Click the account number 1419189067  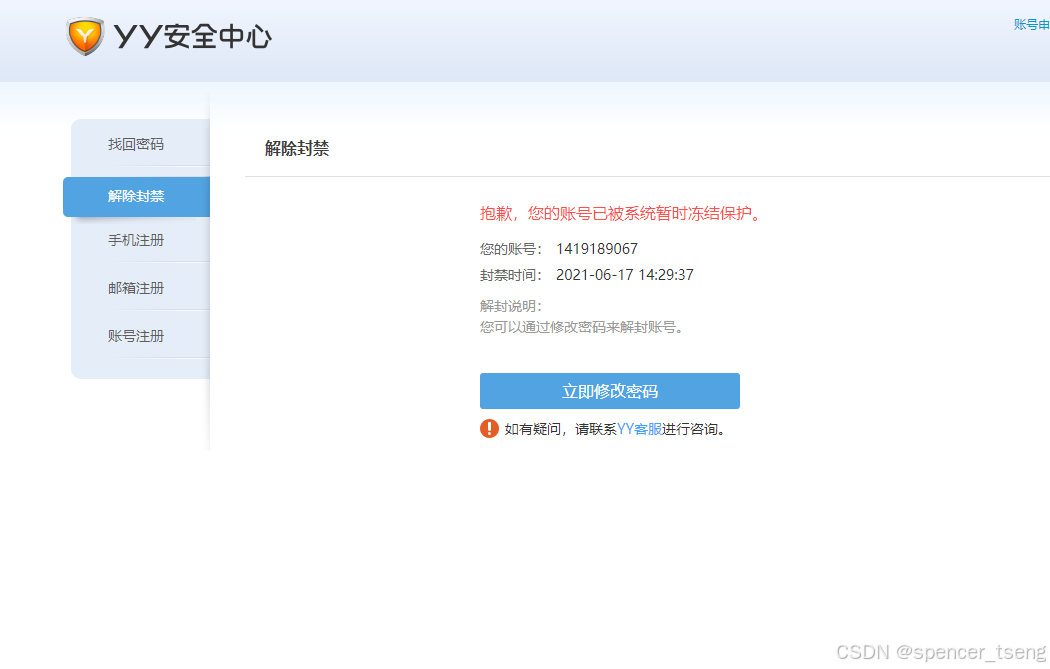click(597, 249)
